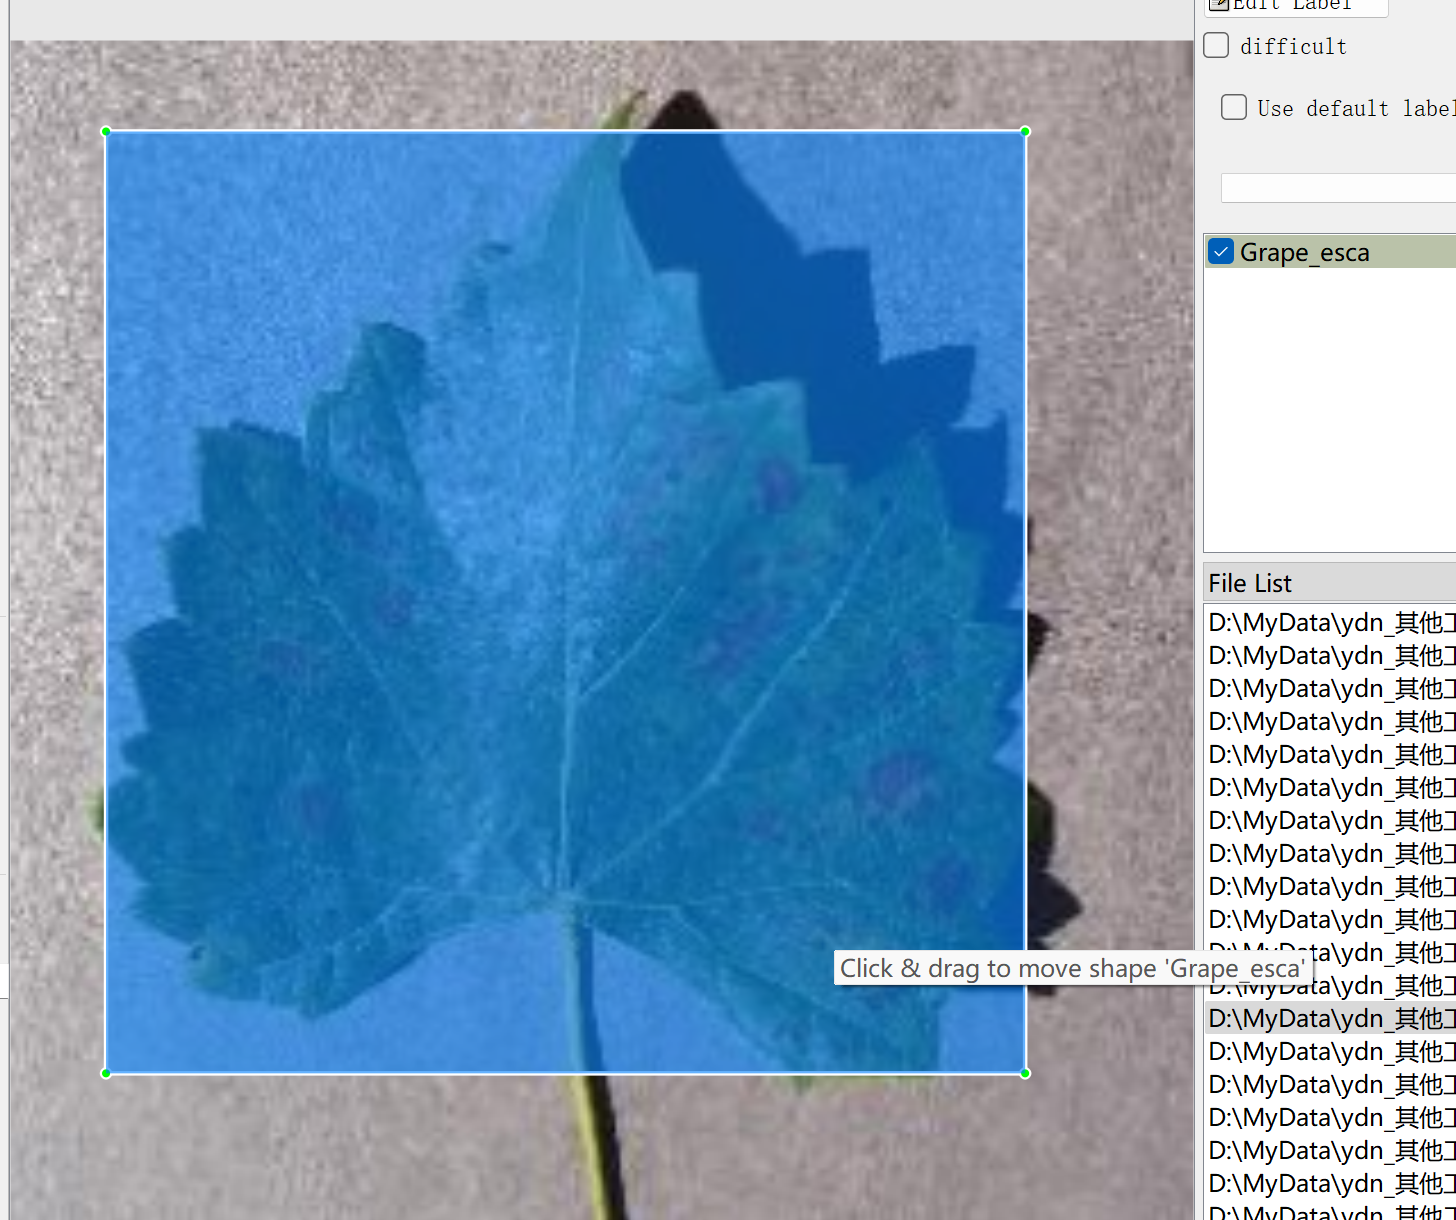
Task: Grab bottom-right green vertex of Grape_esca box
Action: [1025, 1073]
